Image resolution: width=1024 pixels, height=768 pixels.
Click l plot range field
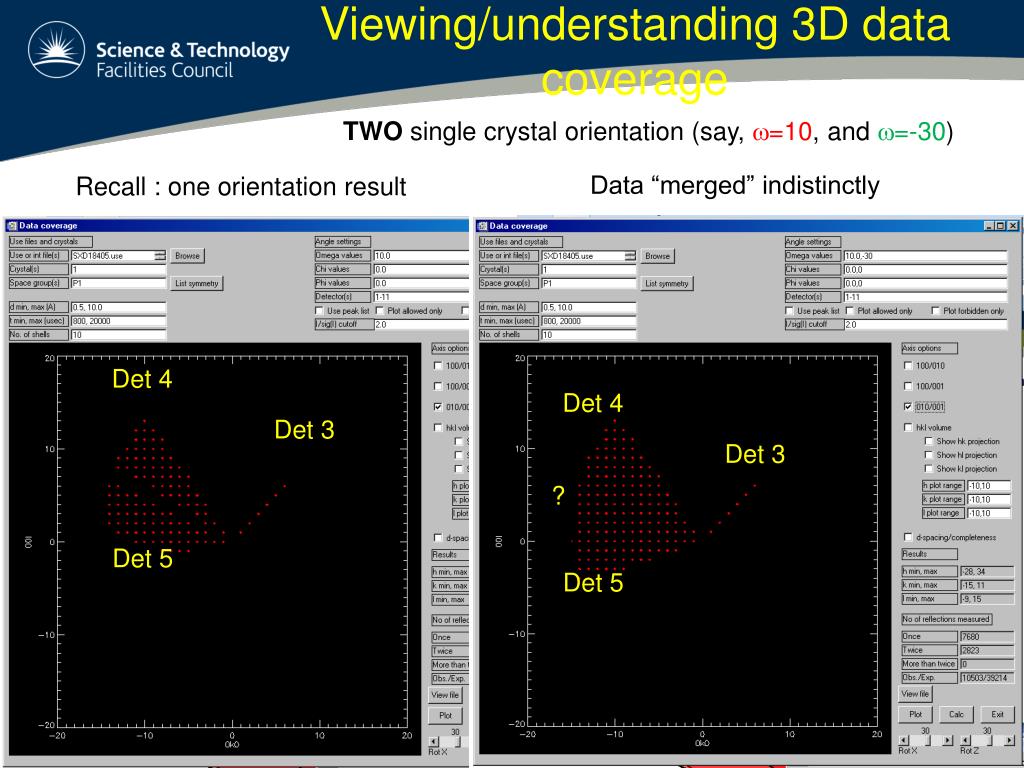tap(989, 513)
